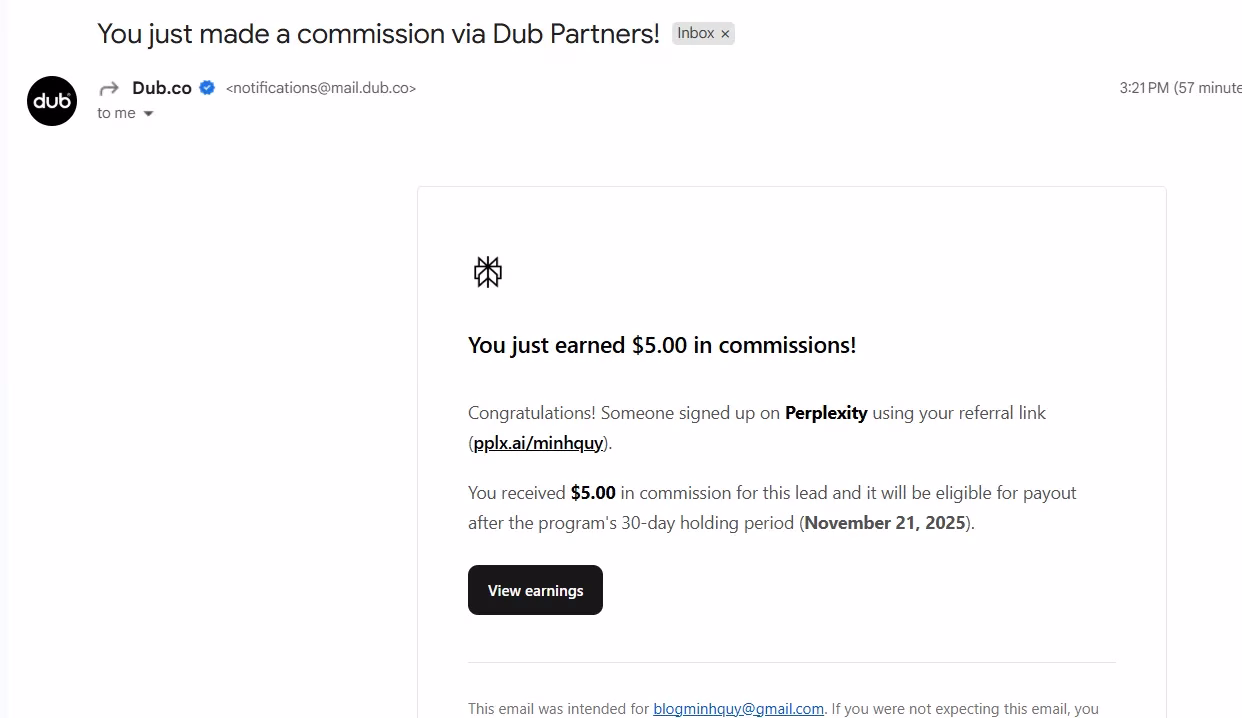Click the "This email was intended for" footer text

click(x=558, y=709)
